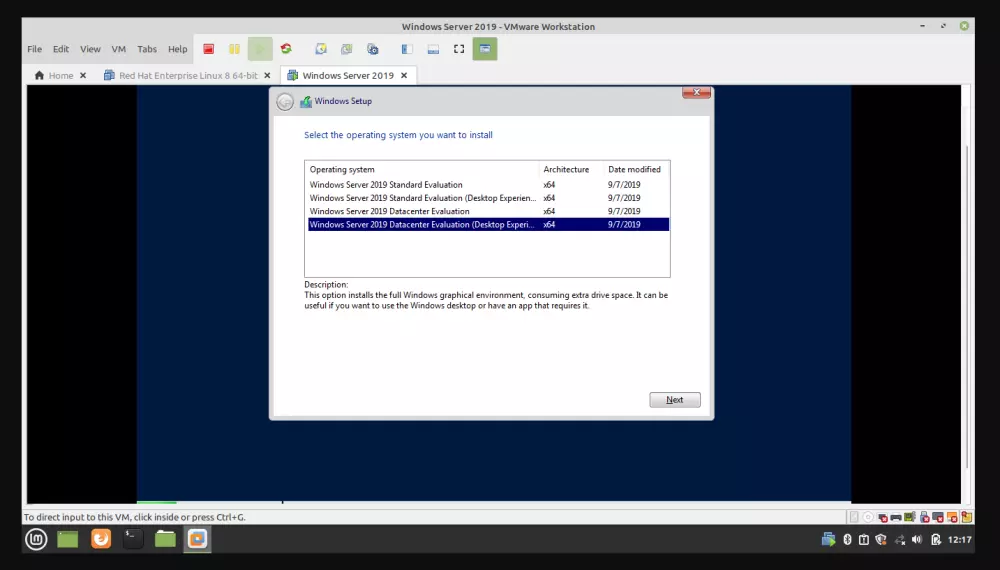Click the VMware tray icon
The height and width of the screenshot is (570, 1000).
[828, 539]
